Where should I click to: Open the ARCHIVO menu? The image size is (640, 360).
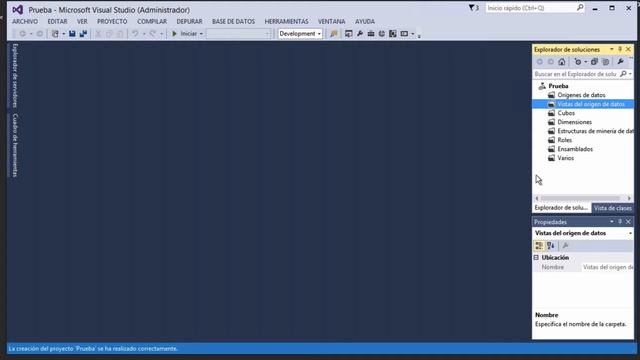pos(25,21)
